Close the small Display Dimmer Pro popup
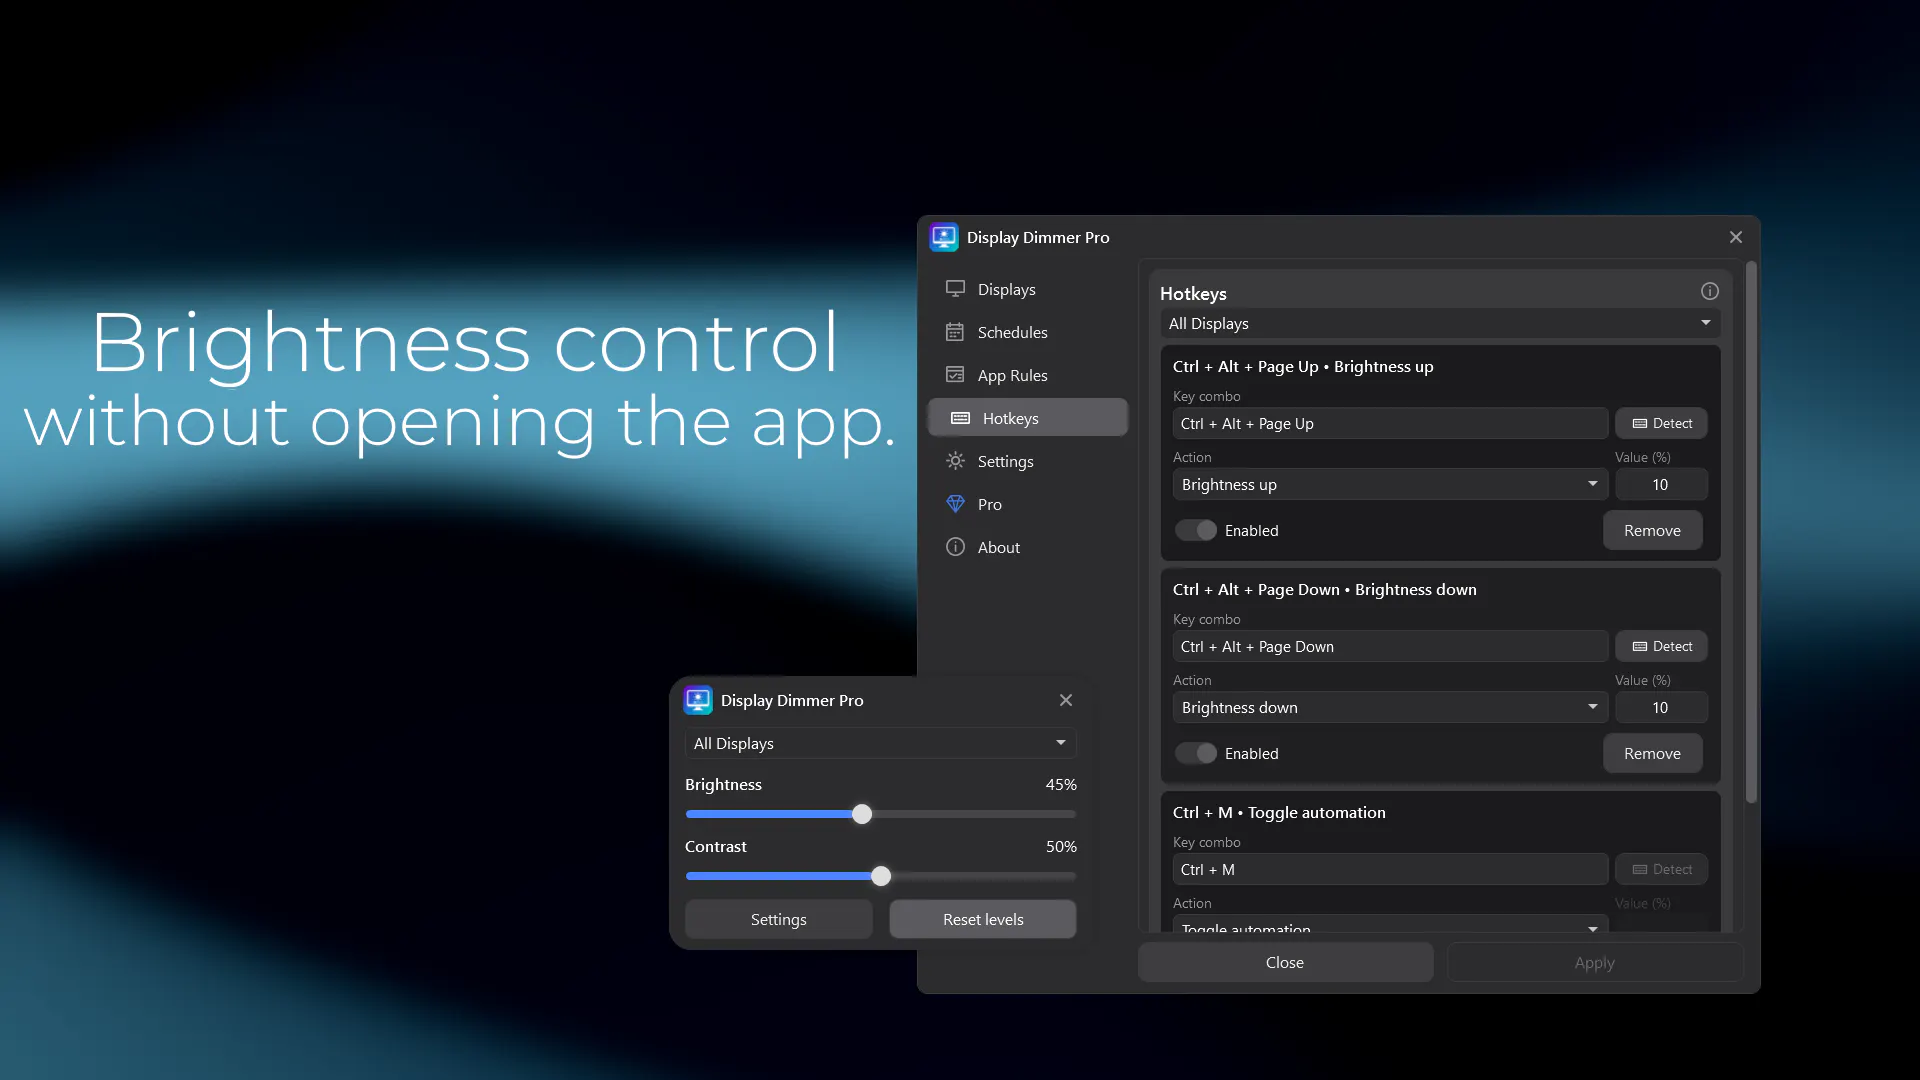The width and height of the screenshot is (1920, 1080). (1065, 700)
